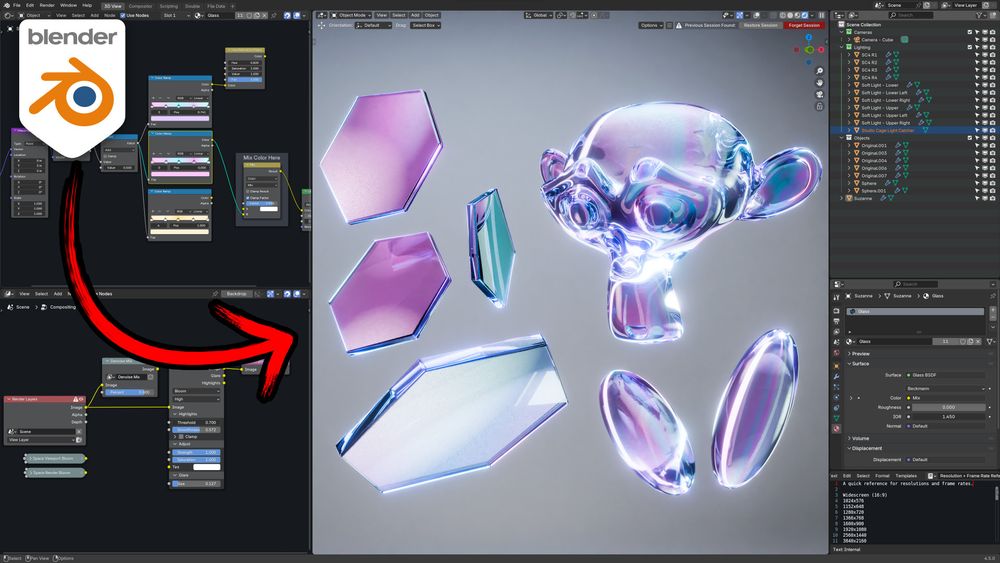Viewport: 1000px width, 563px height.
Task: Toggle the camera view gizmo in viewport
Action: pyautogui.click(x=820, y=94)
